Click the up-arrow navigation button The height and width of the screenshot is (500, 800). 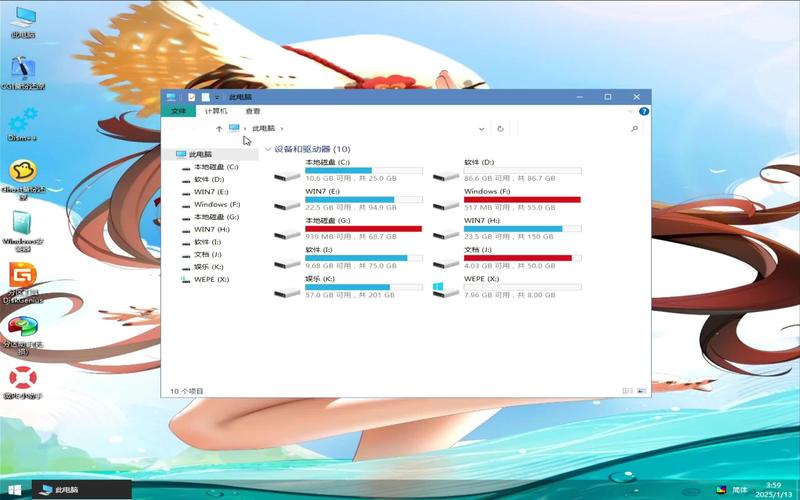coord(219,129)
